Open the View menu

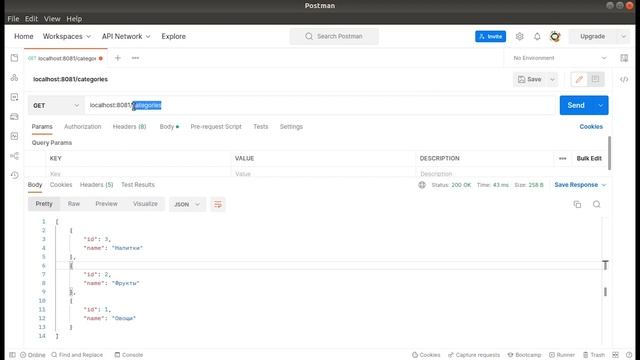pos(52,19)
